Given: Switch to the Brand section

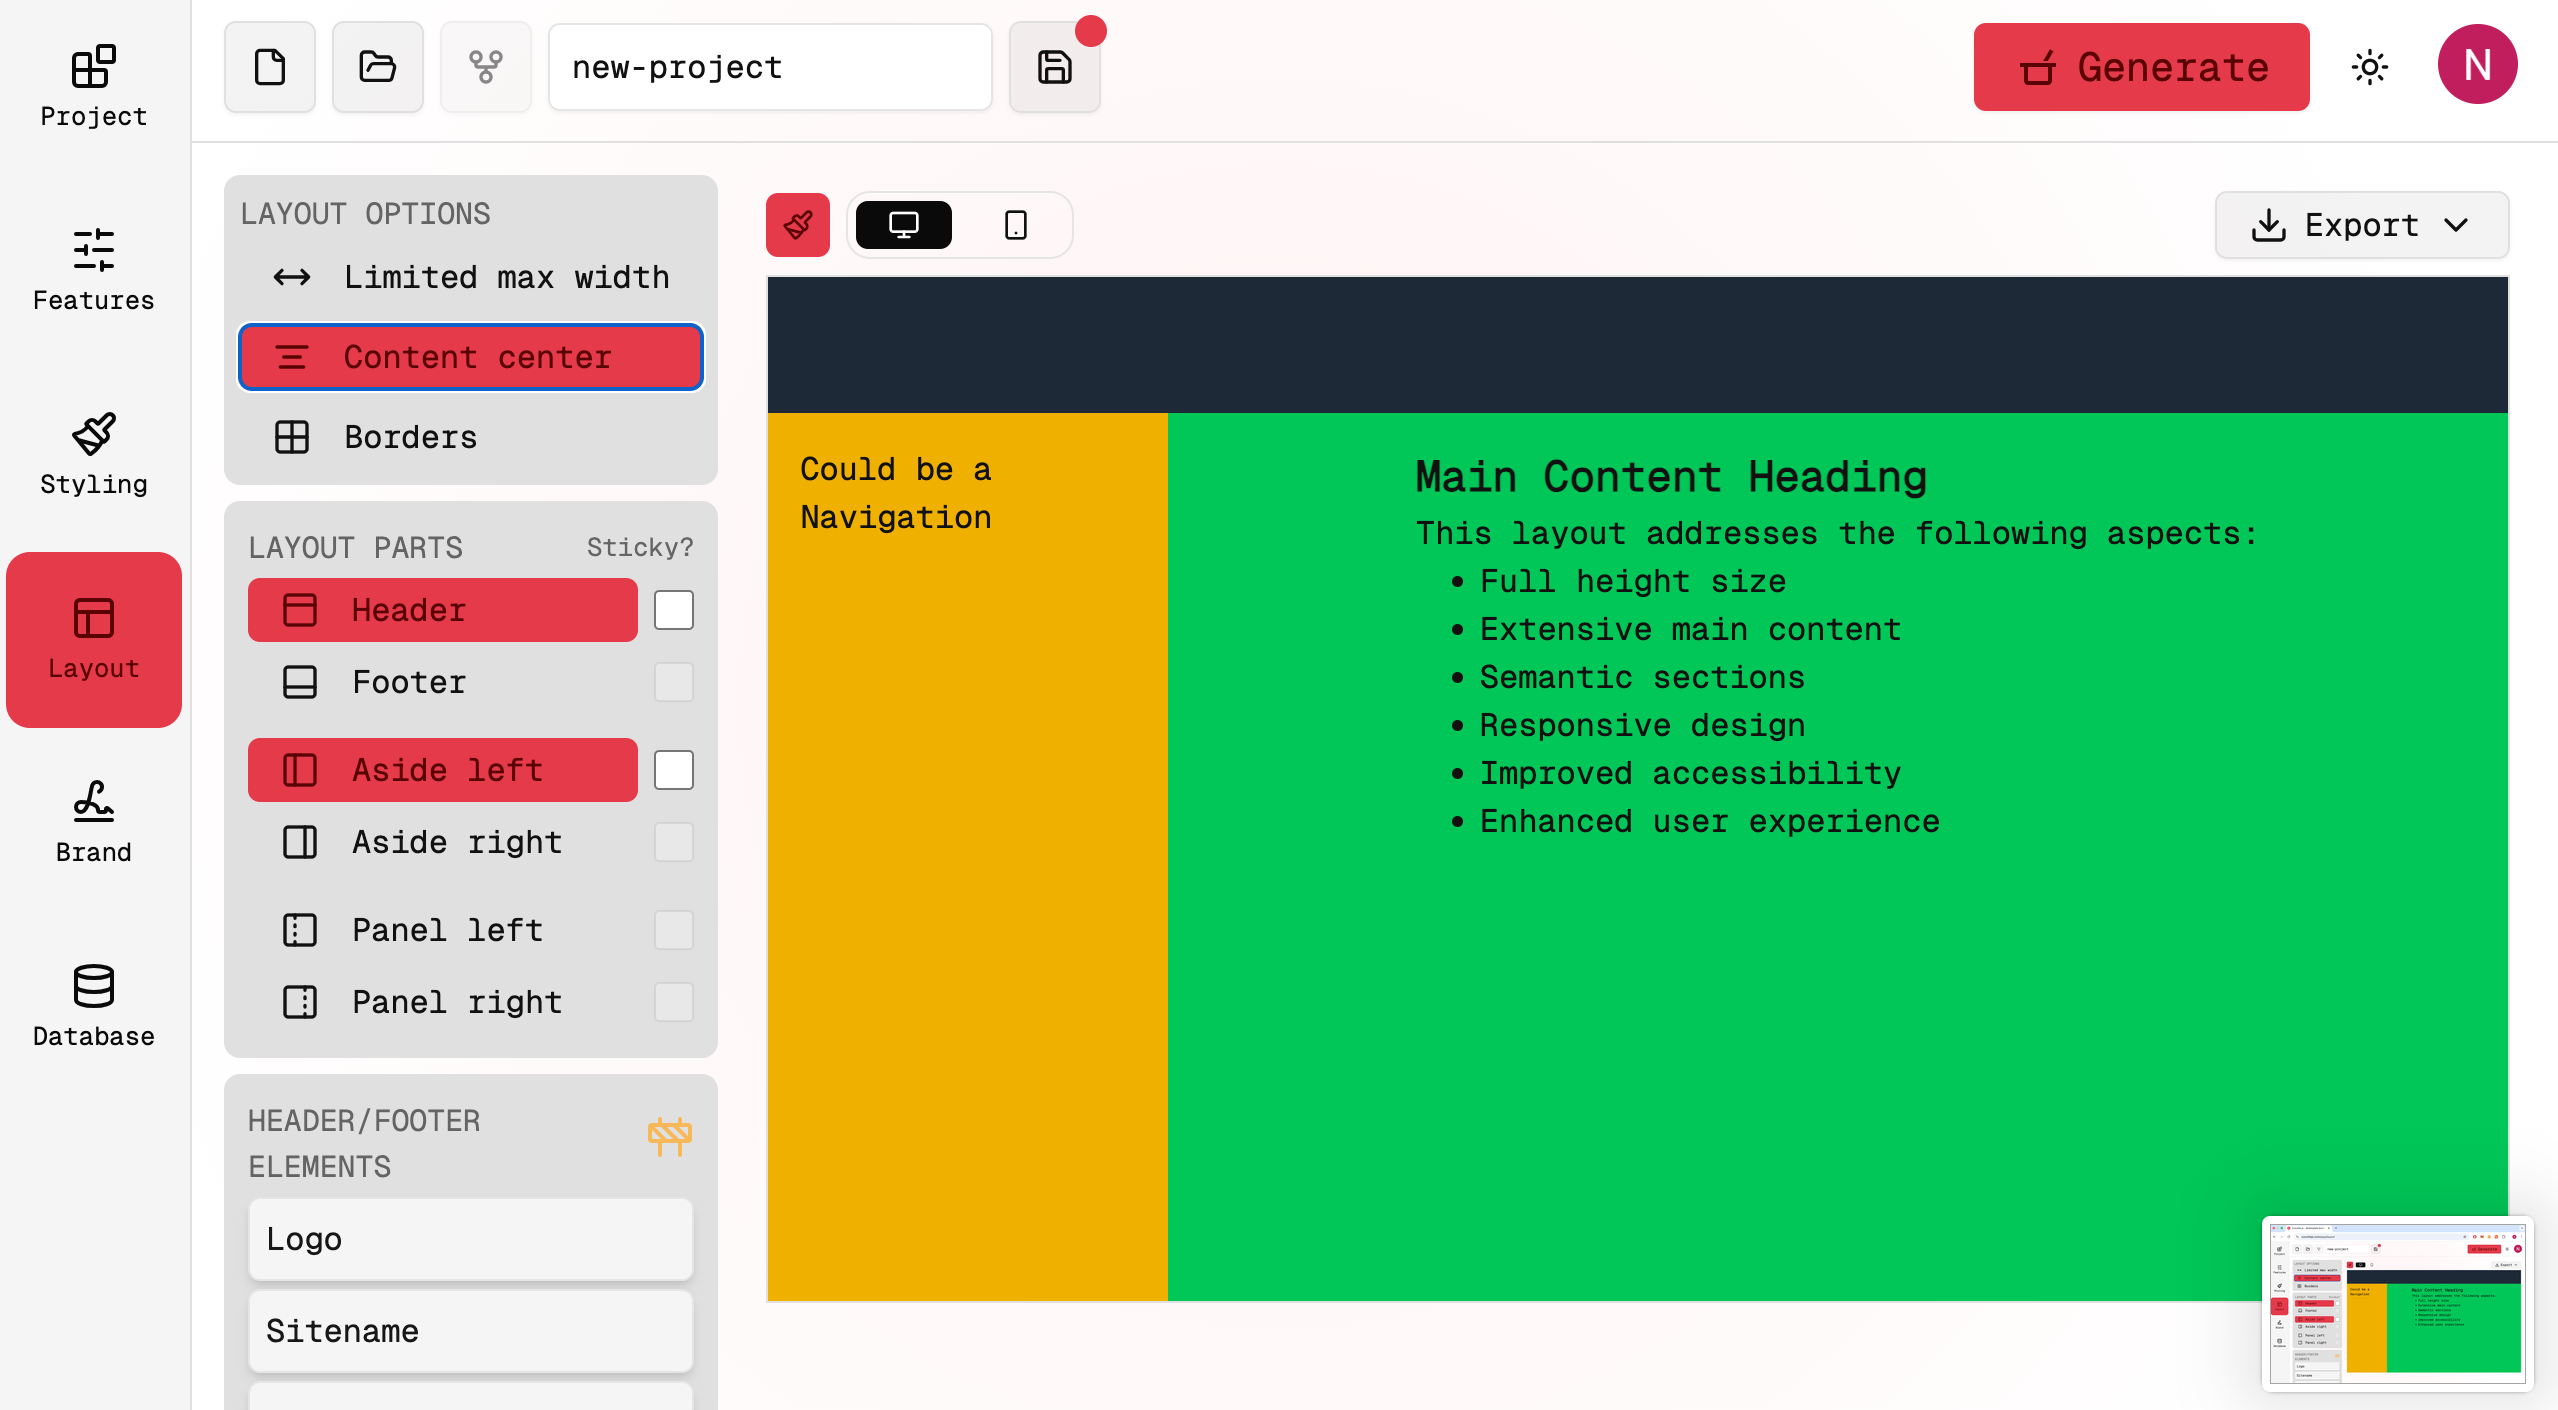Looking at the screenshot, I should coord(92,820).
